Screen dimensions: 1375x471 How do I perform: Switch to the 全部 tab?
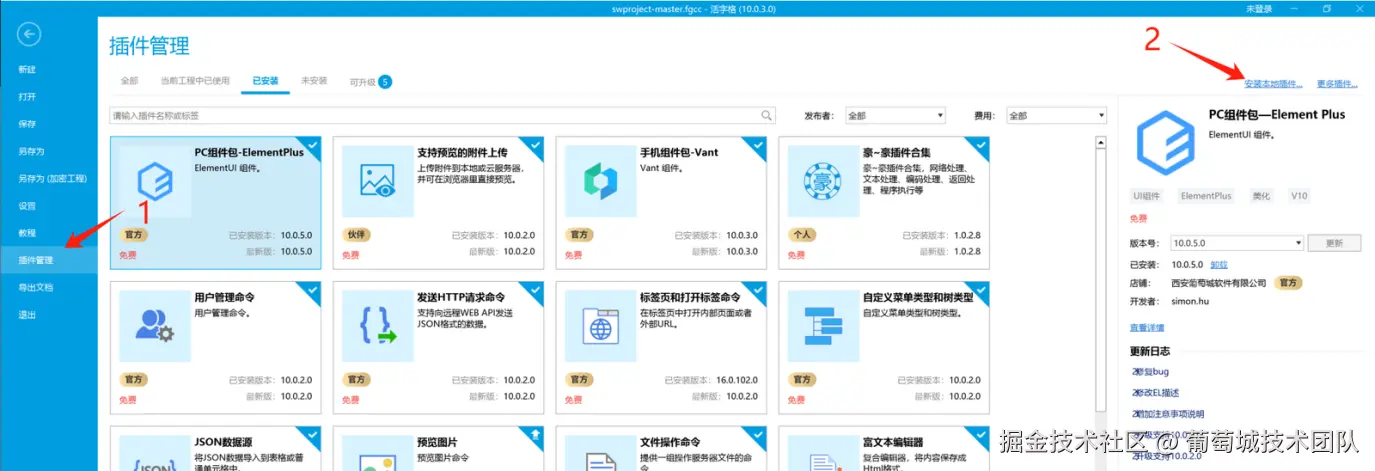(129, 81)
